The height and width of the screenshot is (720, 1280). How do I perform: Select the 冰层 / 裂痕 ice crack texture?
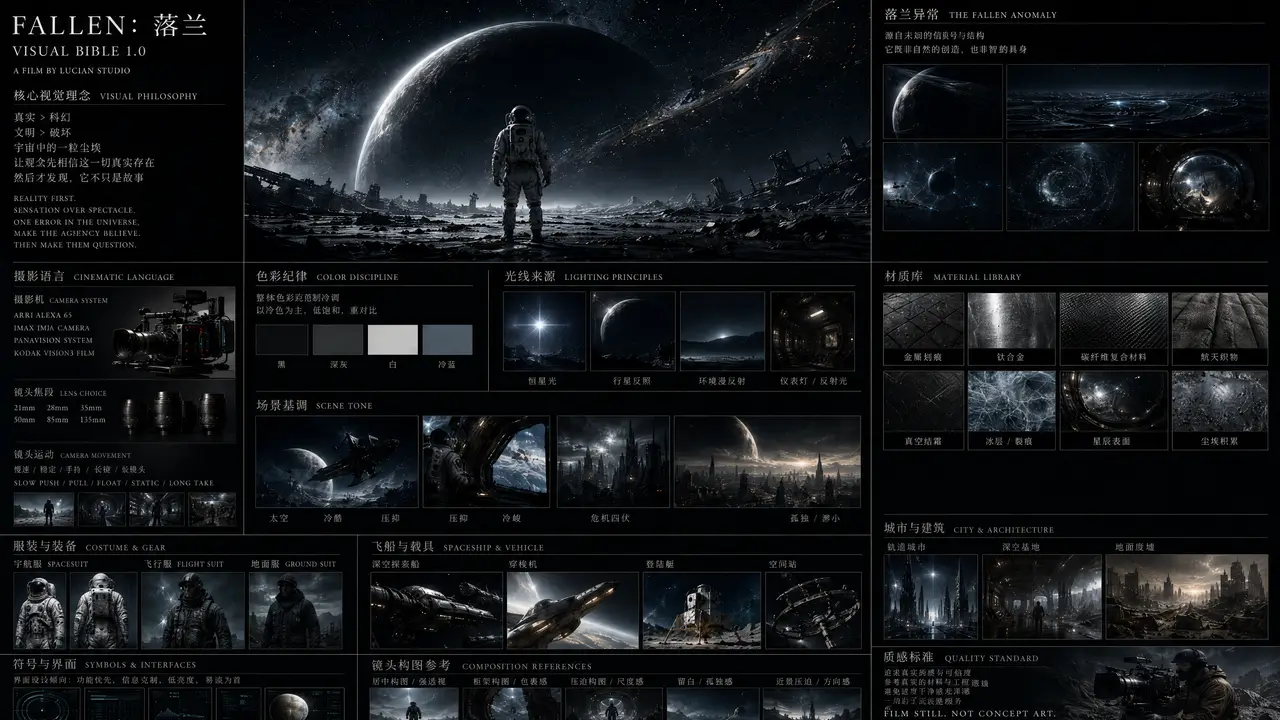coord(1012,402)
